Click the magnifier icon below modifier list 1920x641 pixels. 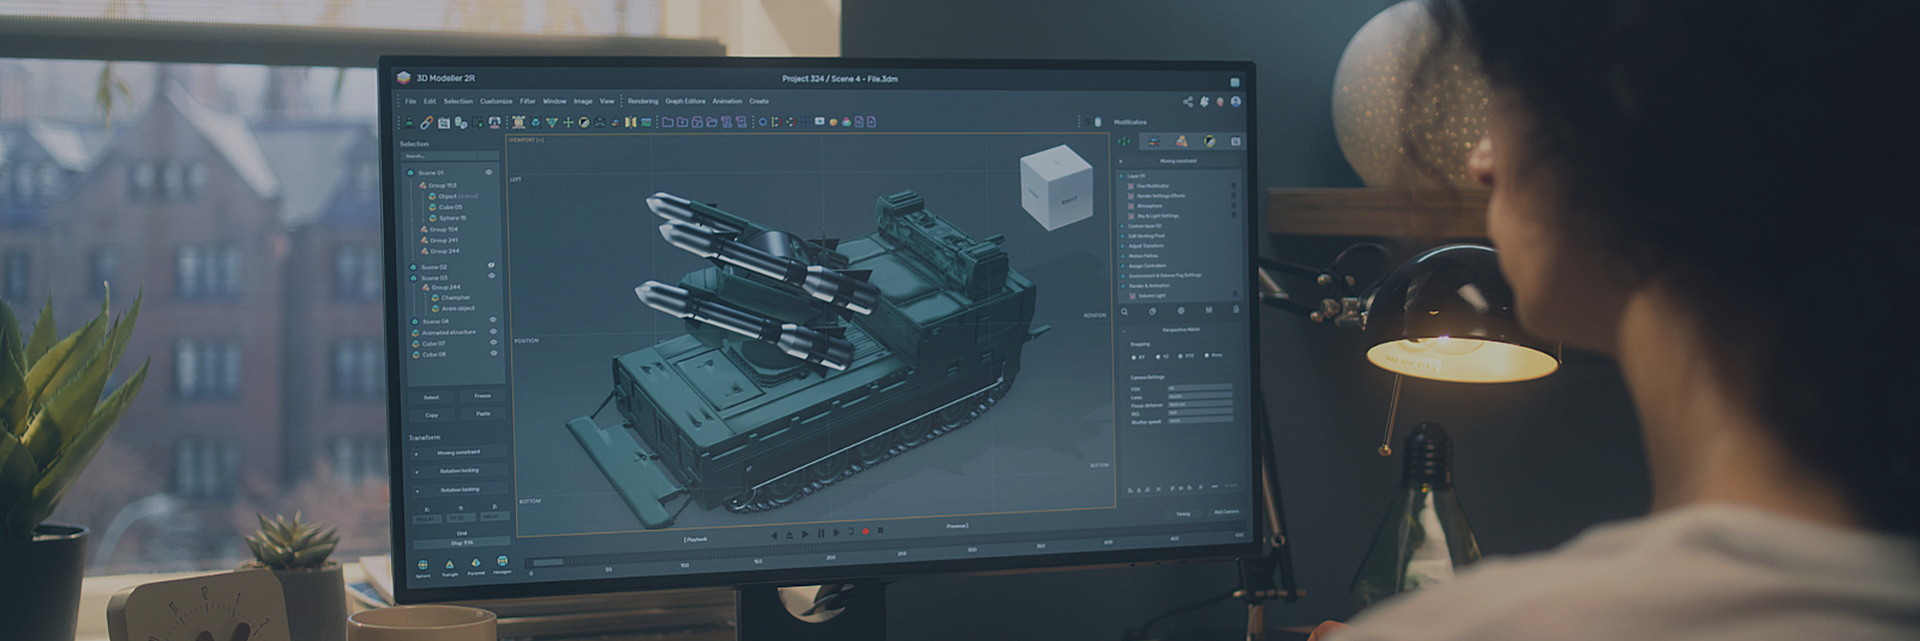pyautogui.click(x=1124, y=312)
